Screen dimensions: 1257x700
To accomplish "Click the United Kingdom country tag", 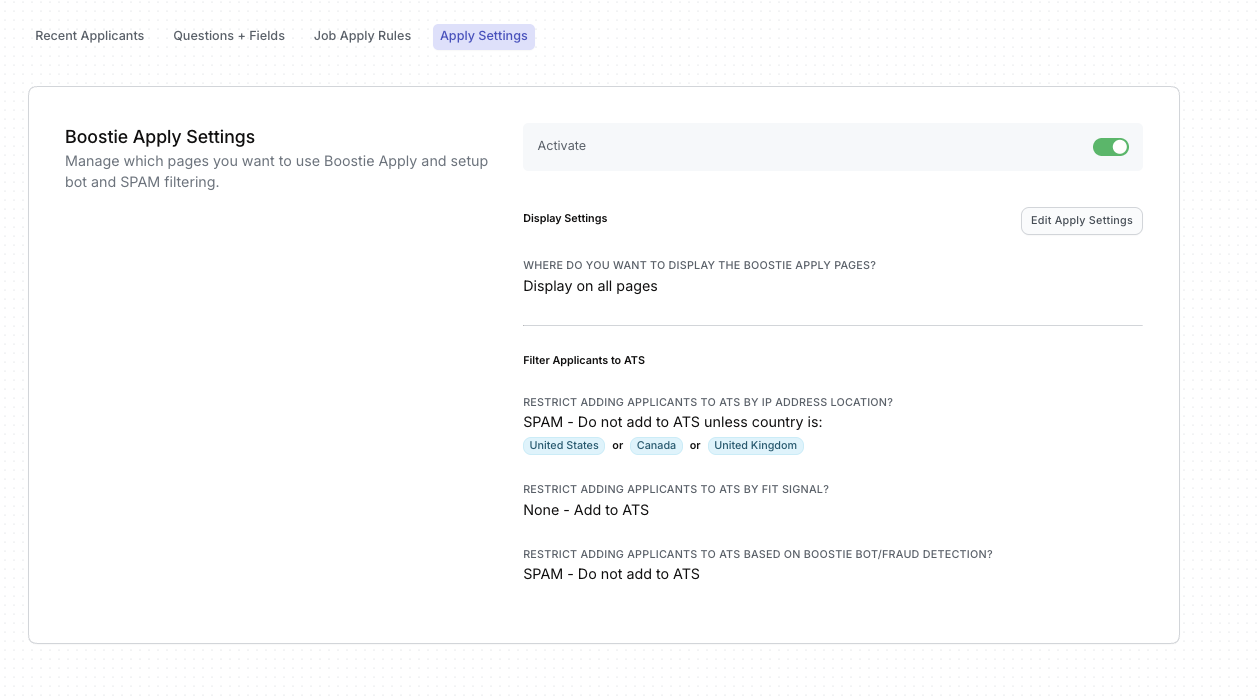I will coord(755,446).
